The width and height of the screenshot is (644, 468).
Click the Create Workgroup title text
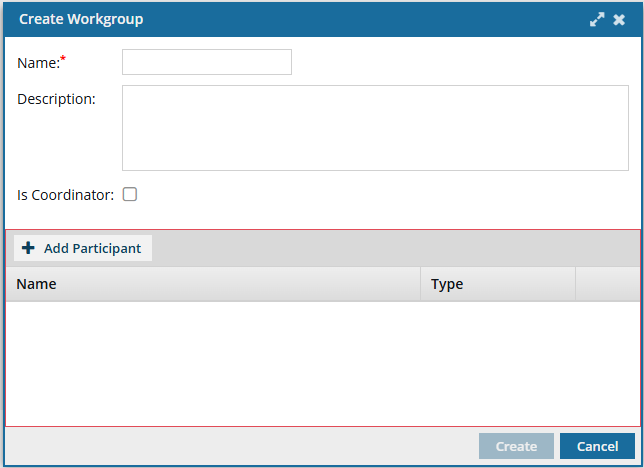pos(81,19)
